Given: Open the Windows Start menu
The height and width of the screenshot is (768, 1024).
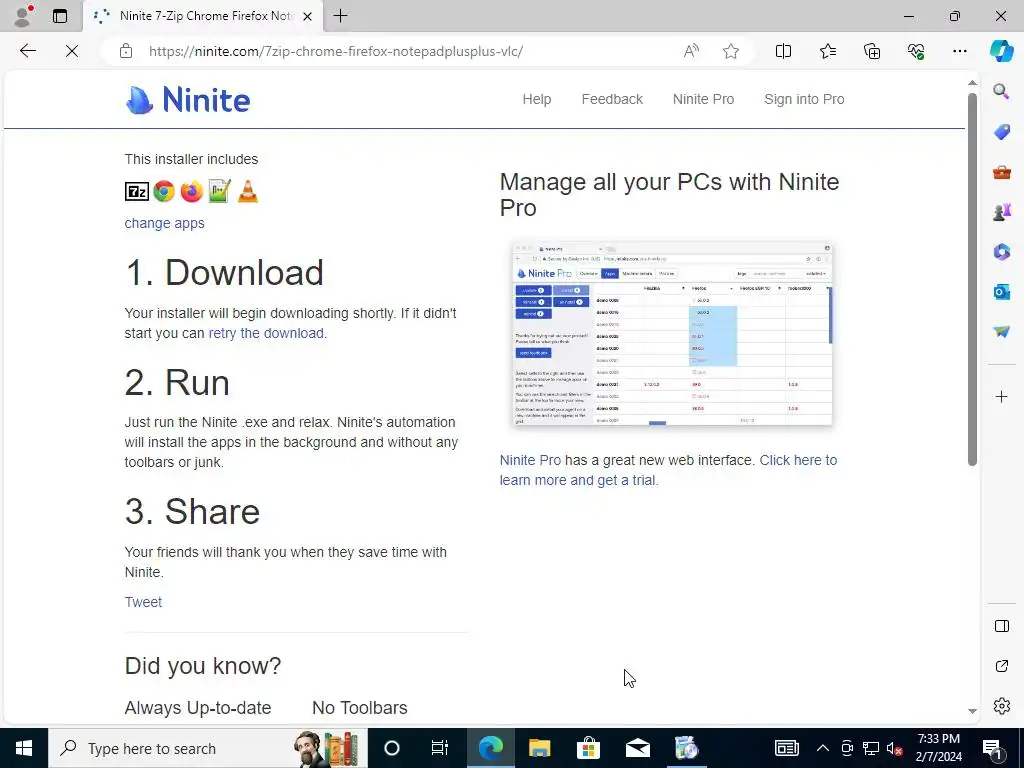Looking at the screenshot, I should click(x=24, y=748).
